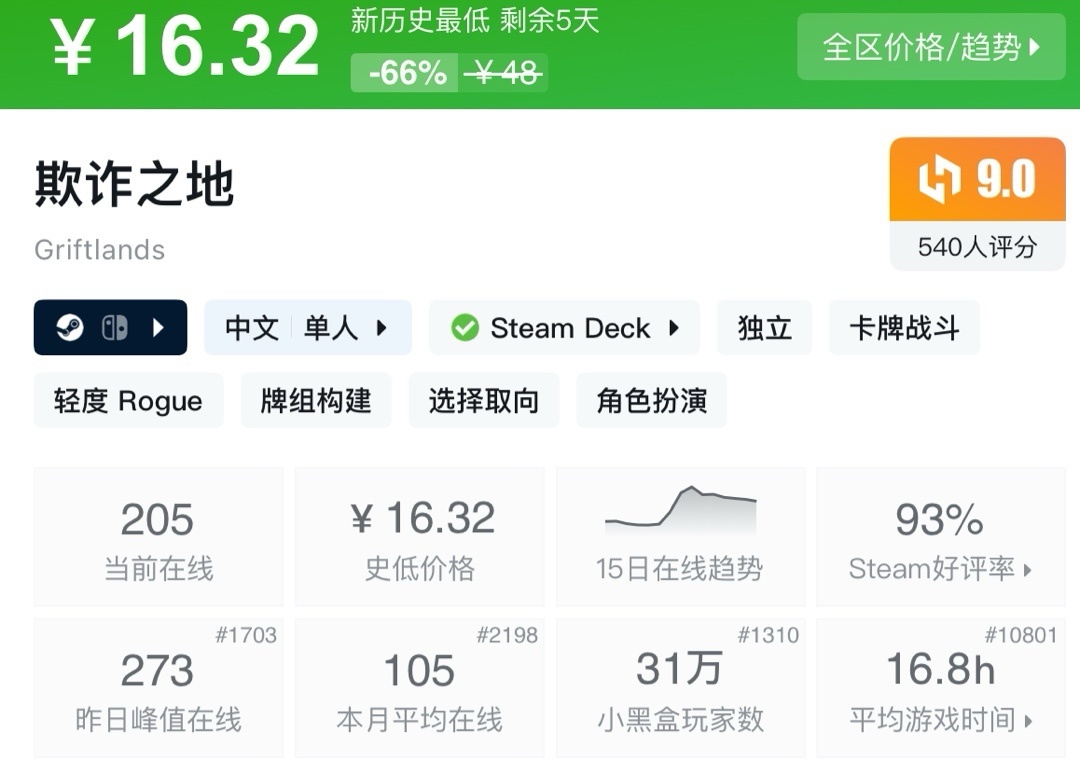Open 全区价格/趋势 regional prices

pyautogui.click(x=930, y=47)
